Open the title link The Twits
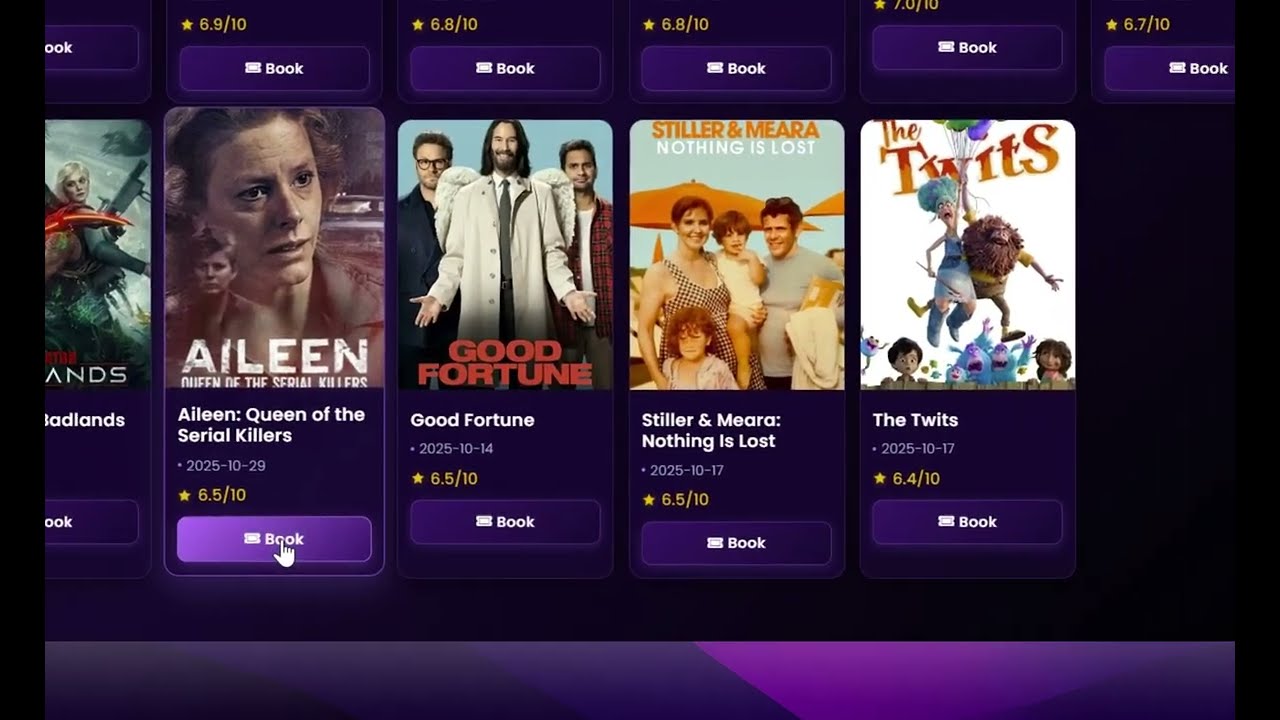 tap(915, 420)
